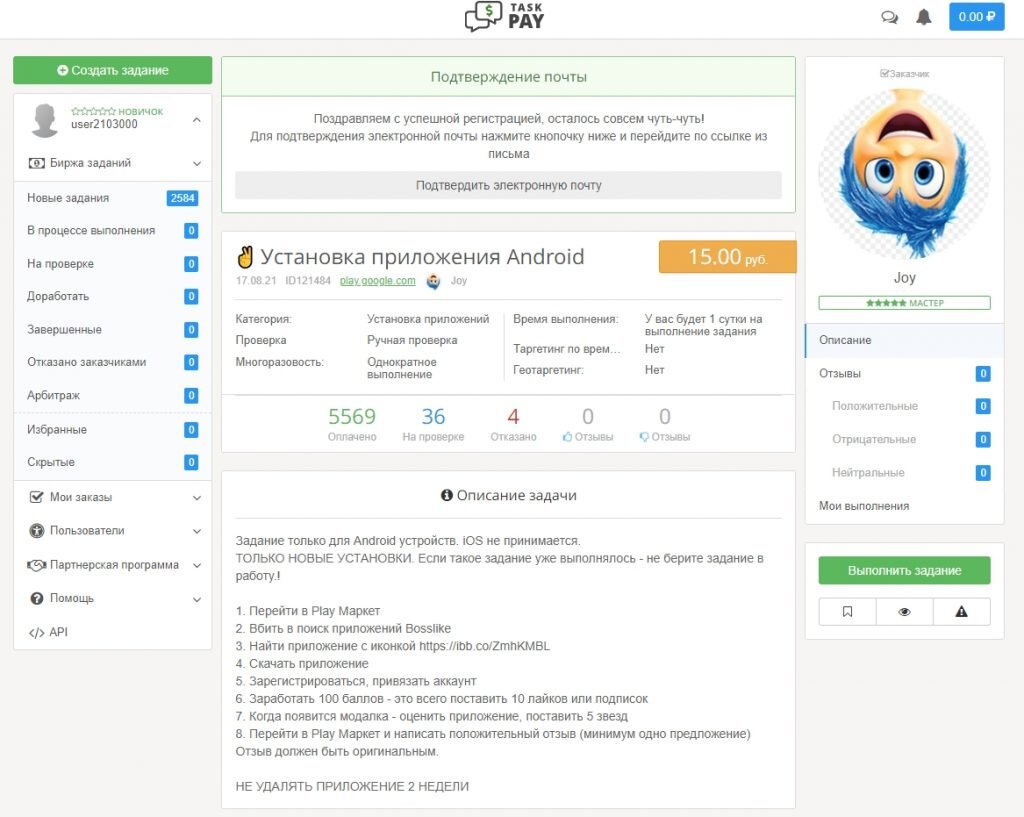Screen dimensions: 1024x817
Task: Open the chat messages icon in the header
Action: pos(890,17)
